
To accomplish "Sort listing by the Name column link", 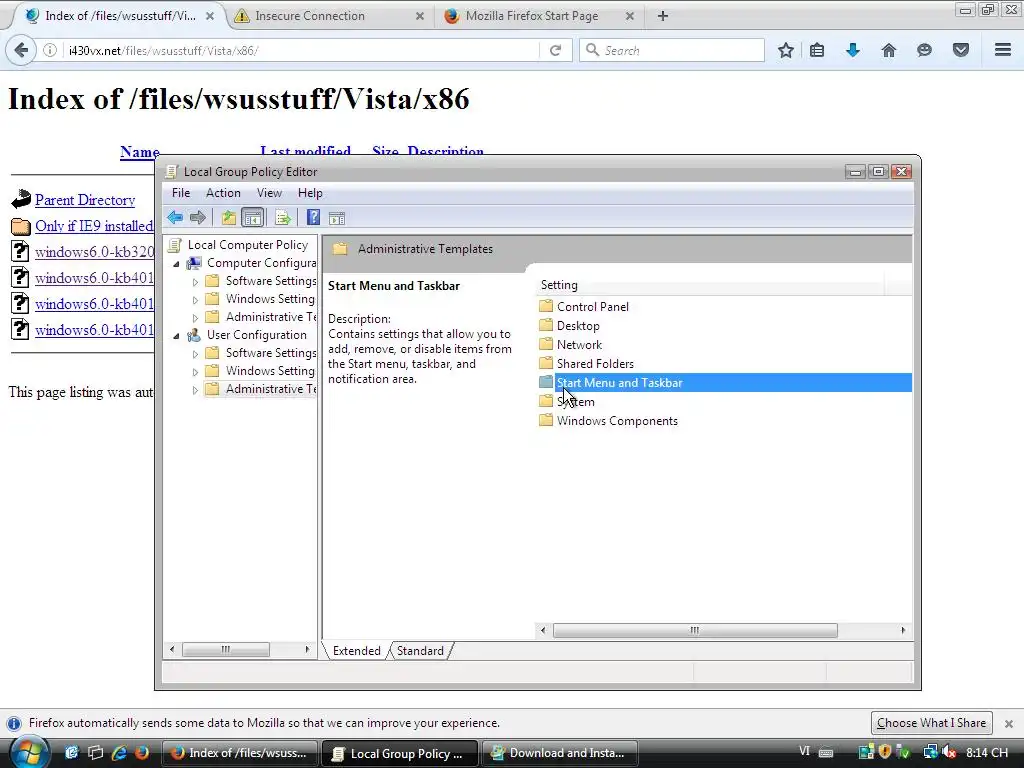I will click(140, 152).
